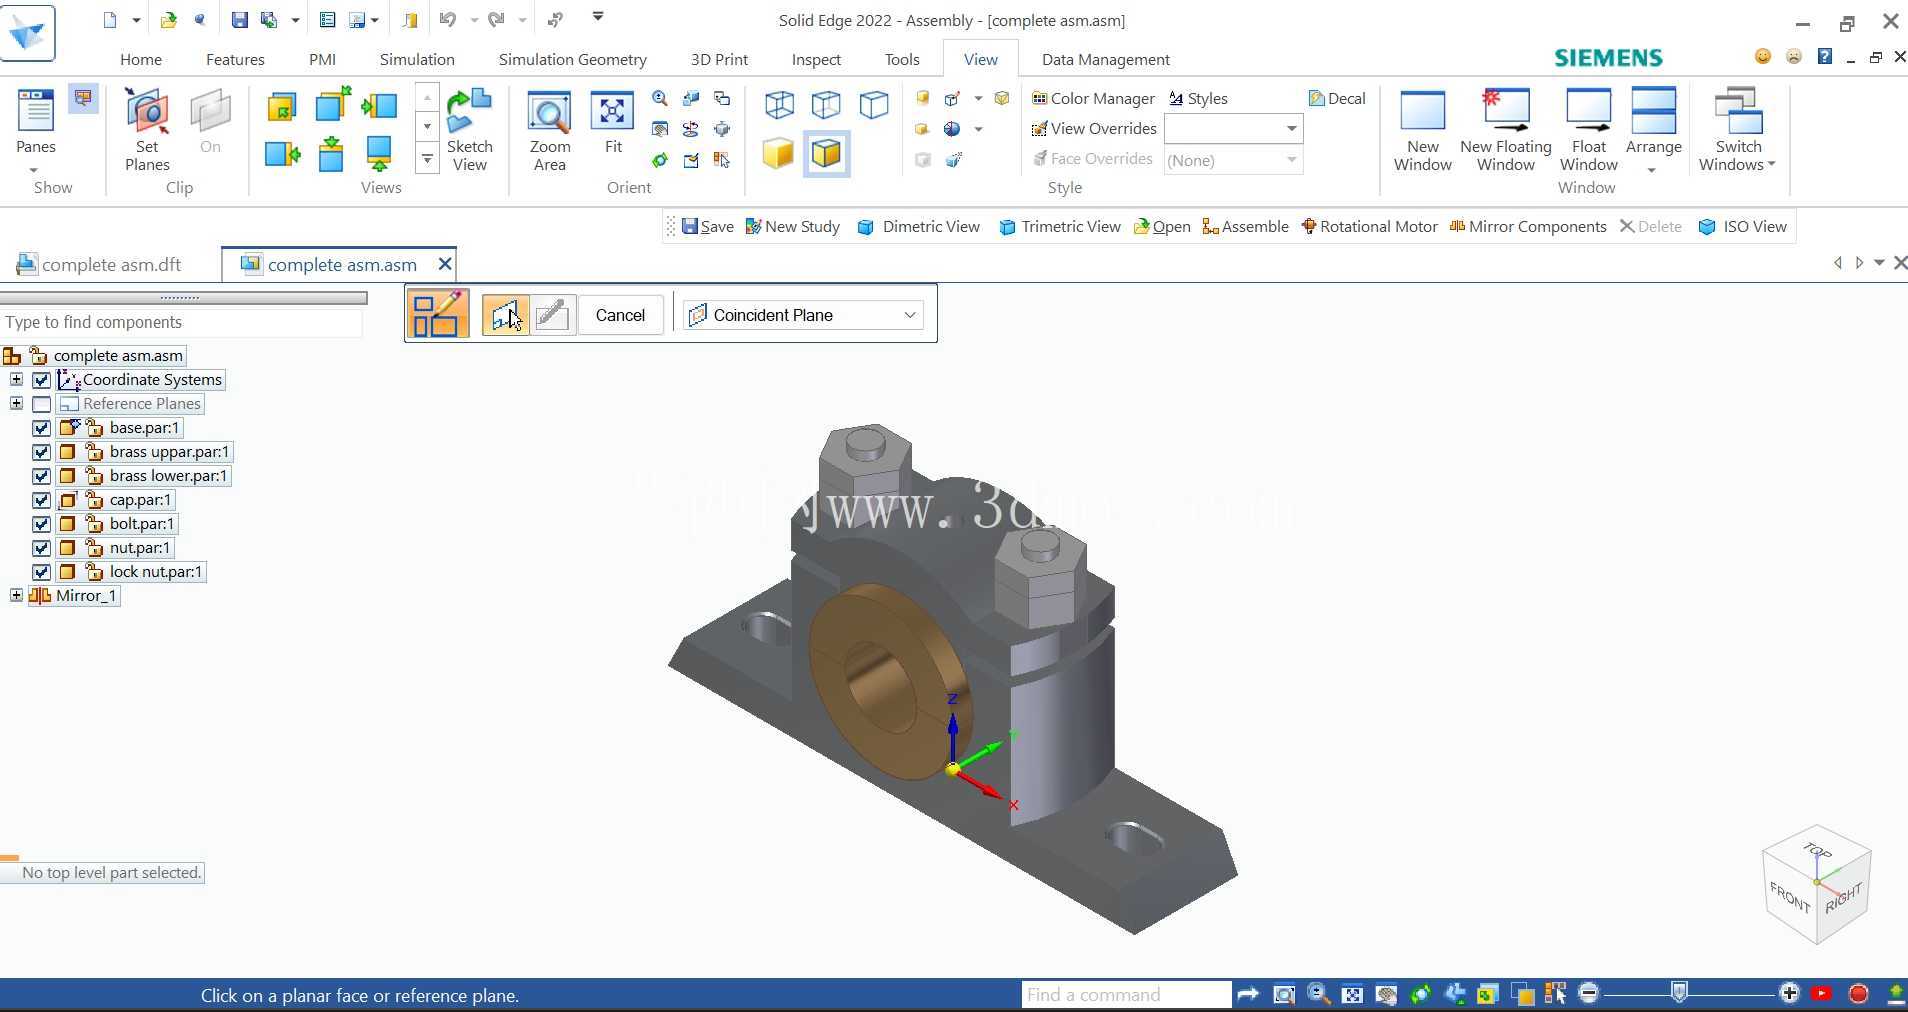This screenshot has height=1012, width=1908.
Task: Click the zoom slider handle
Action: pyautogui.click(x=1680, y=992)
